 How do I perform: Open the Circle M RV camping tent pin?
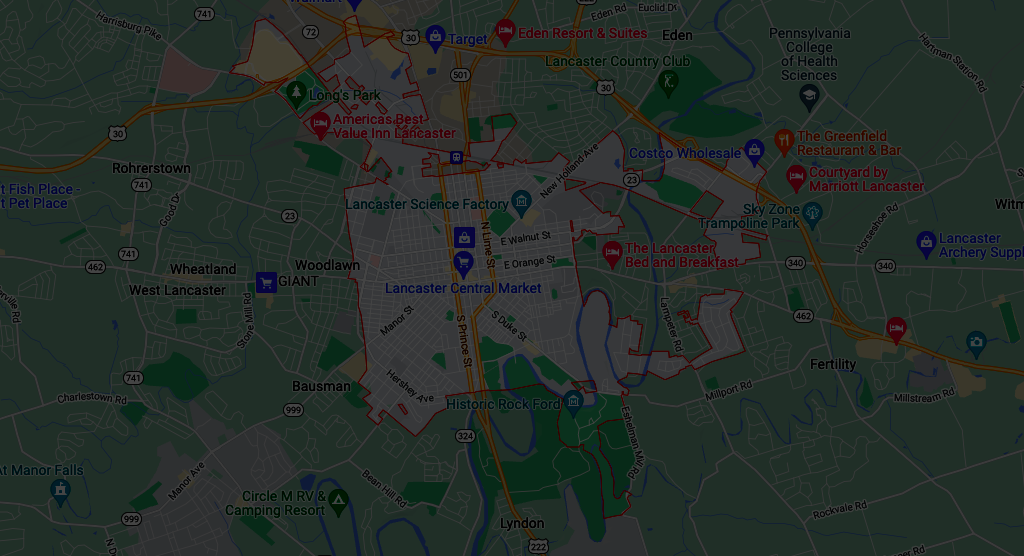point(338,502)
